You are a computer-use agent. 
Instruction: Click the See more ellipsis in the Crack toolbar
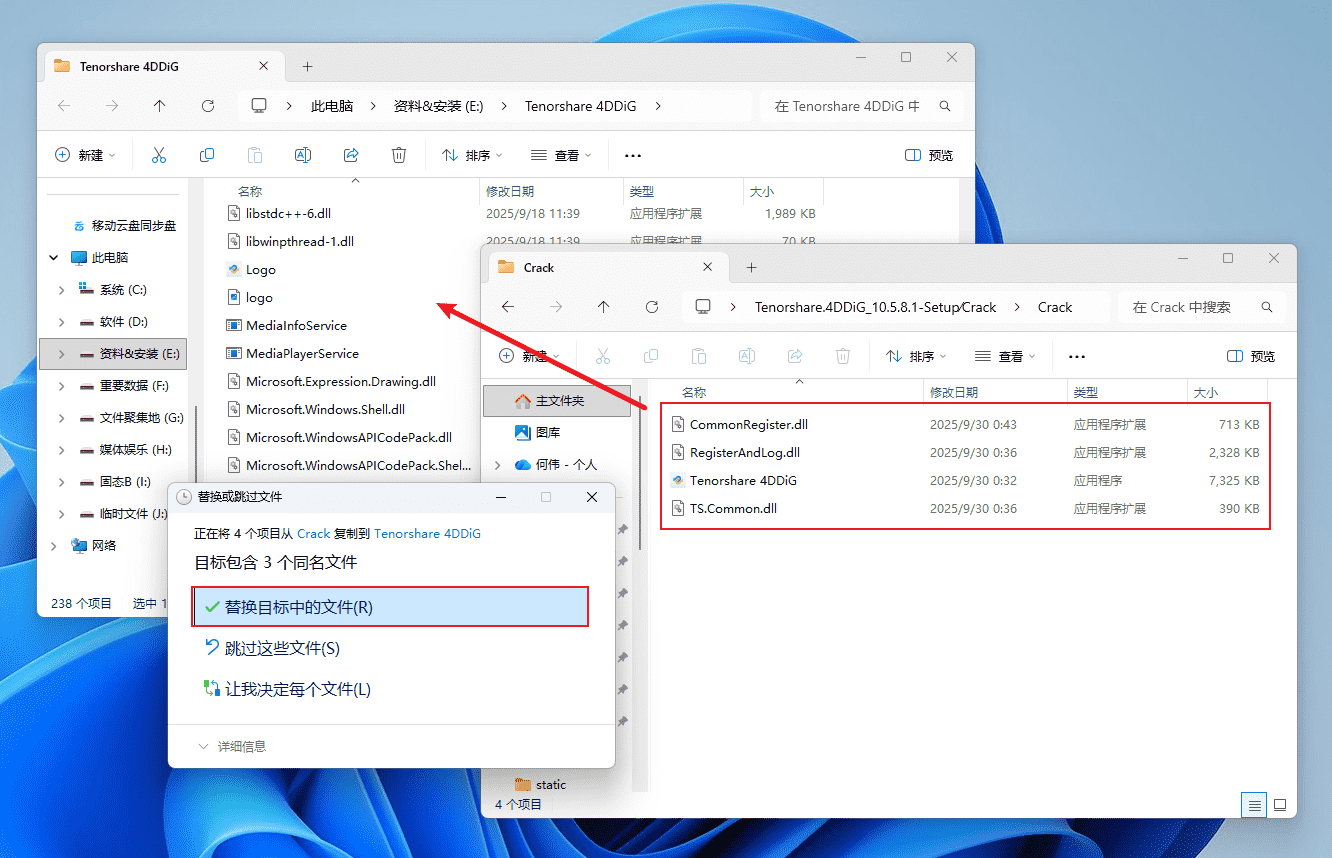pyautogui.click(x=1076, y=356)
